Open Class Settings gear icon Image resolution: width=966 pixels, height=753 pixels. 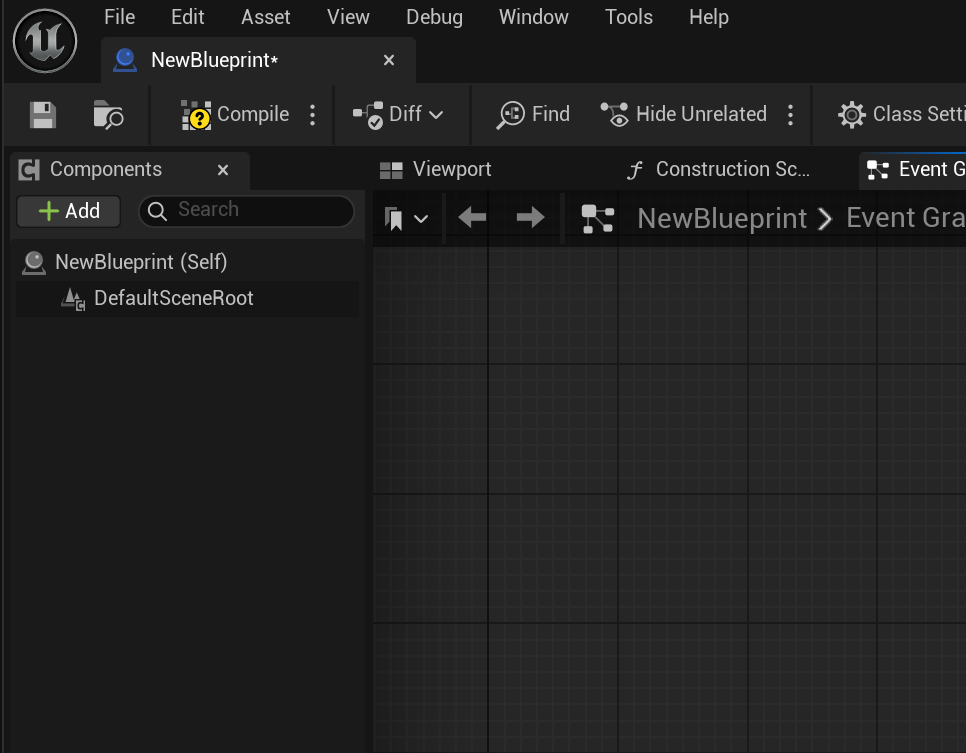tap(851, 115)
